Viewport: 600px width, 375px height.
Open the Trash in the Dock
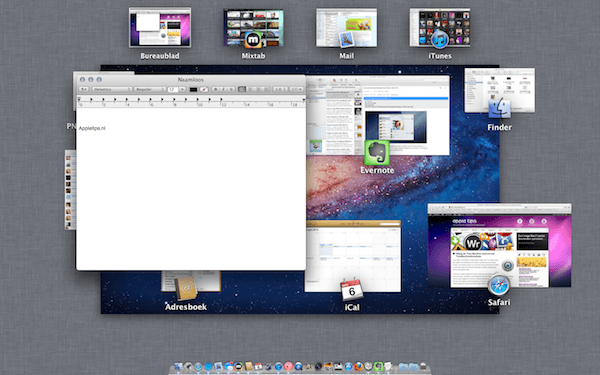424,367
